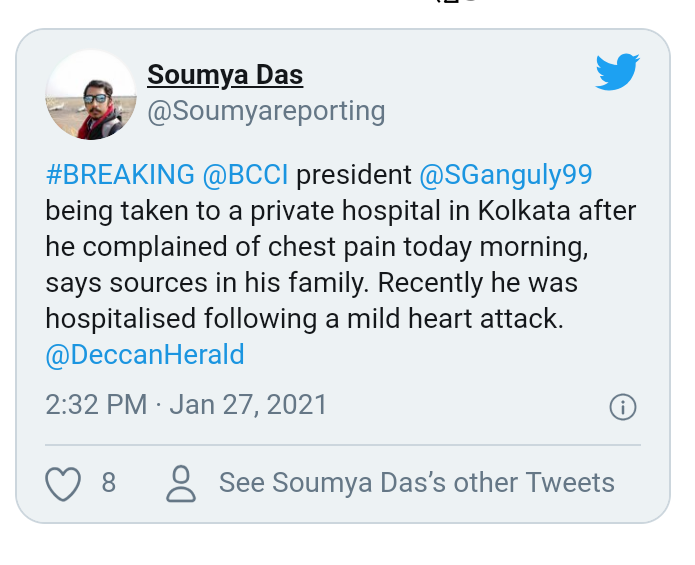
Task: Open the #BREAKING hashtag
Action: [120, 174]
